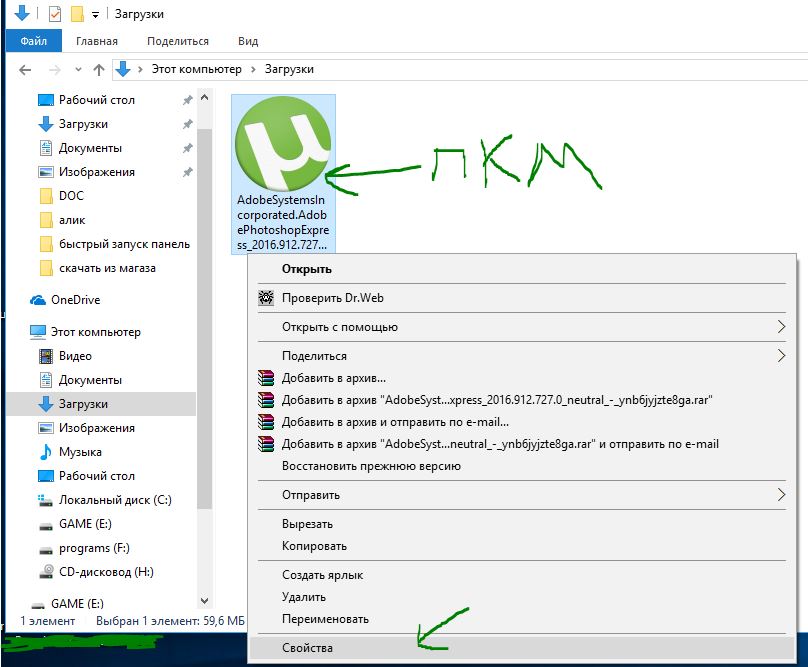The image size is (808, 667).
Task: Choose Вырезать in context menu
Action: [x=522, y=524]
